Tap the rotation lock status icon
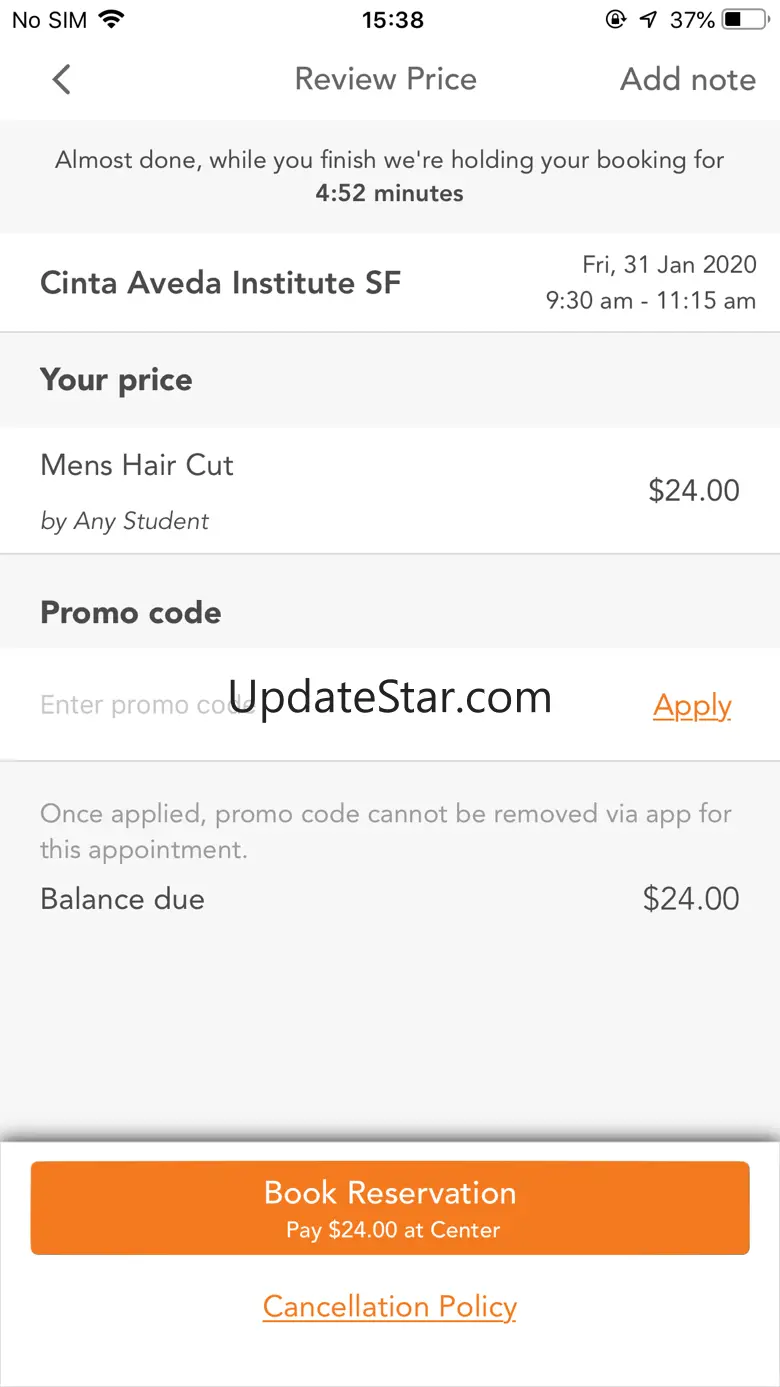Image resolution: width=780 pixels, height=1387 pixels. click(616, 19)
